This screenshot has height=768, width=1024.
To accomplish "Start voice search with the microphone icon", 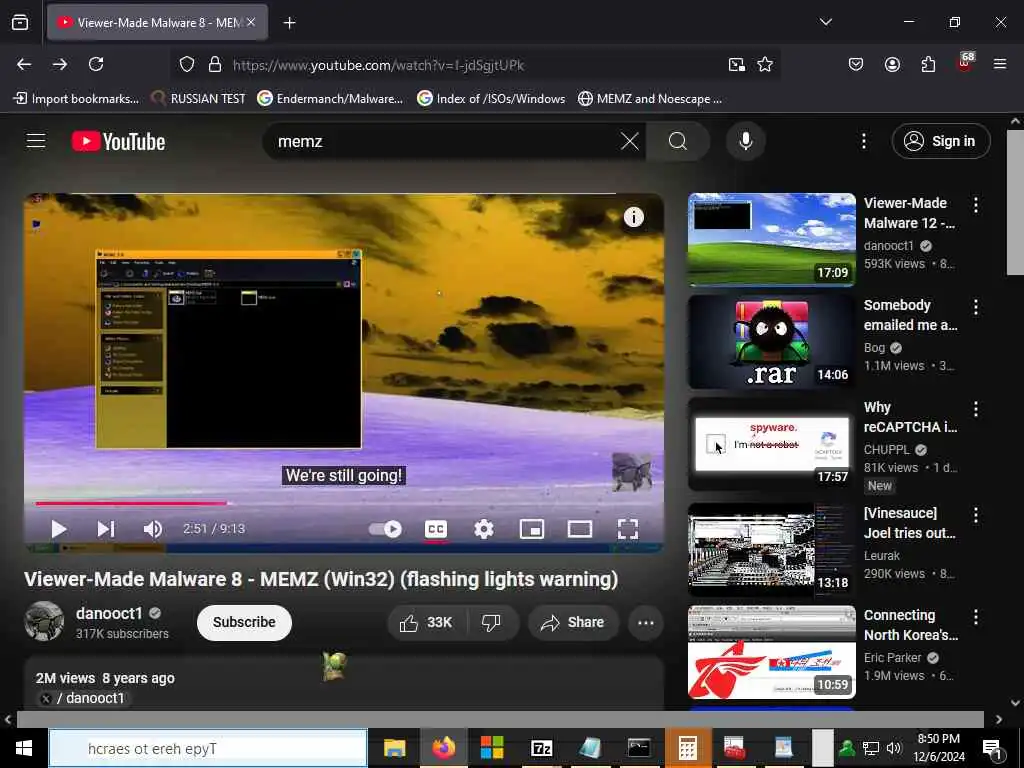I will coord(745,141).
